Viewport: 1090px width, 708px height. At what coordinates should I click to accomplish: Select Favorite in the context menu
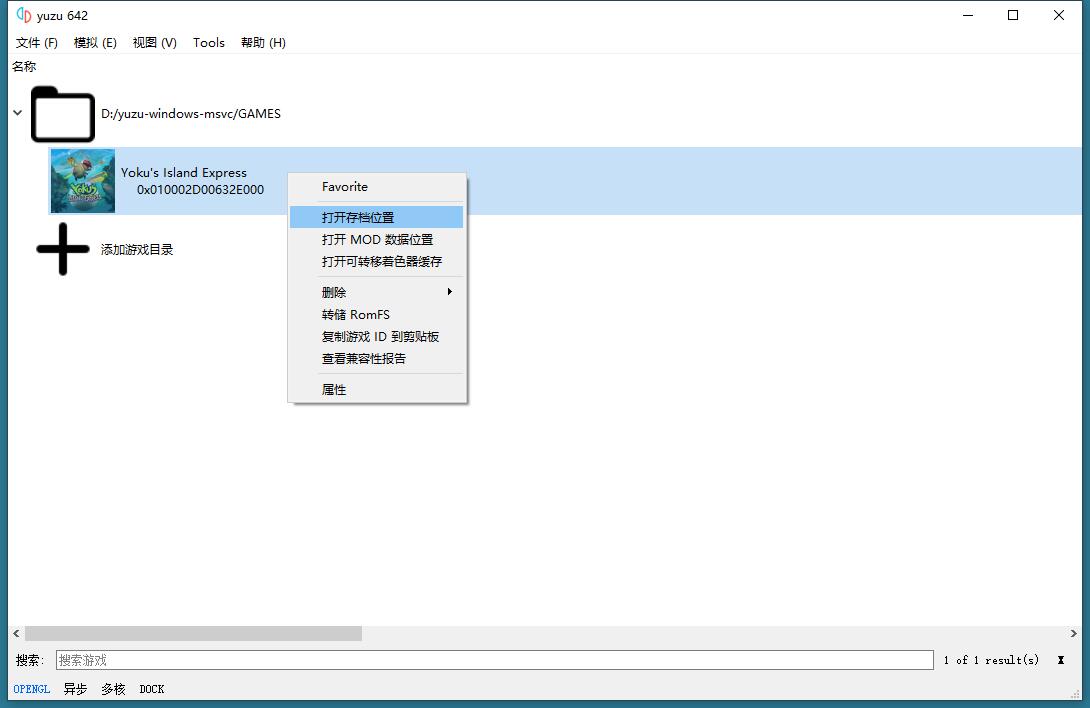[345, 187]
